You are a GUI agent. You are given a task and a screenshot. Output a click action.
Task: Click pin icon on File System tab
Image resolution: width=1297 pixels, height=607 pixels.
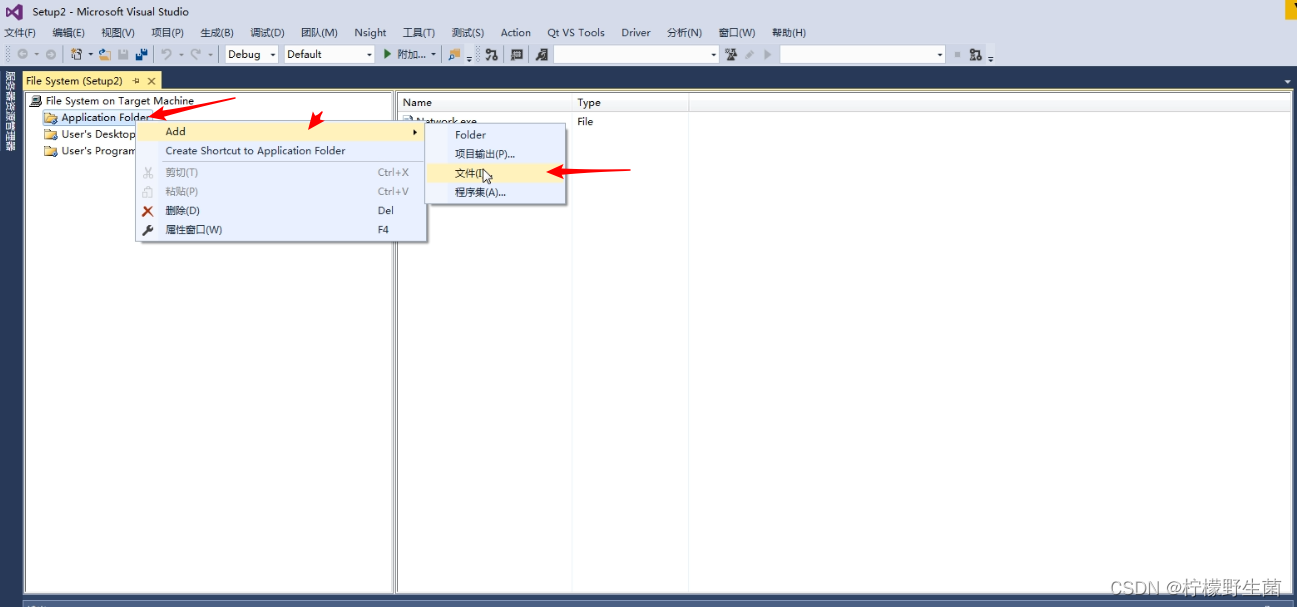136,81
